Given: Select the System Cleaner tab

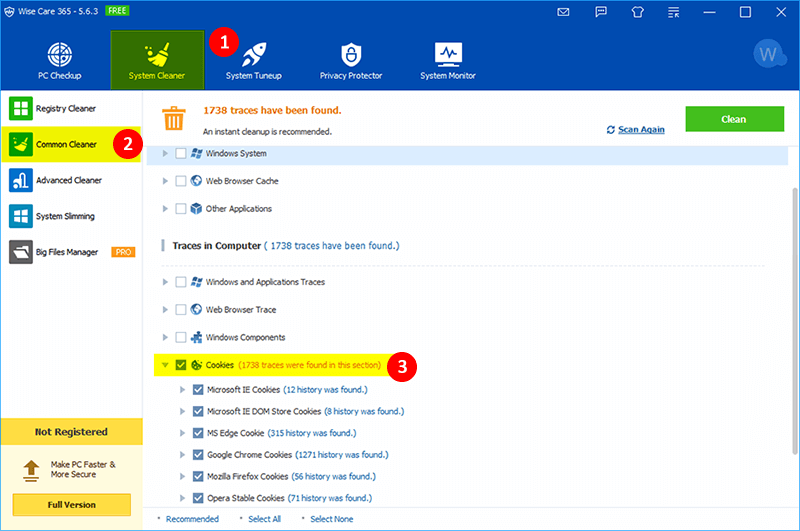Looking at the screenshot, I should tap(157, 60).
